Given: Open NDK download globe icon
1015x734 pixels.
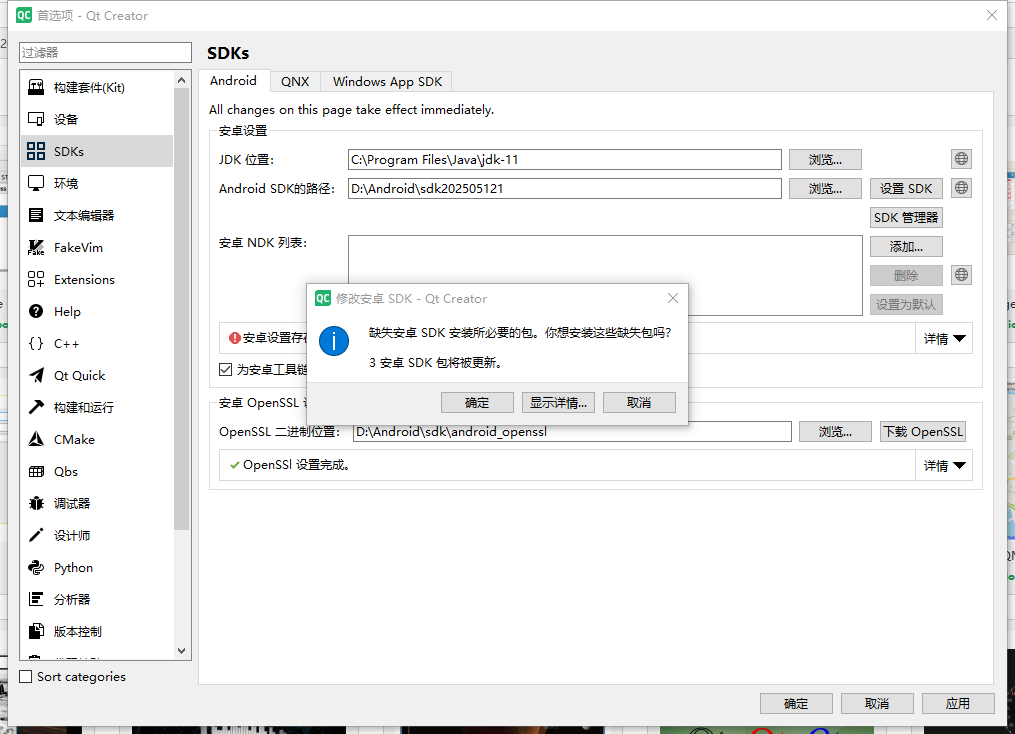Looking at the screenshot, I should coord(961,275).
